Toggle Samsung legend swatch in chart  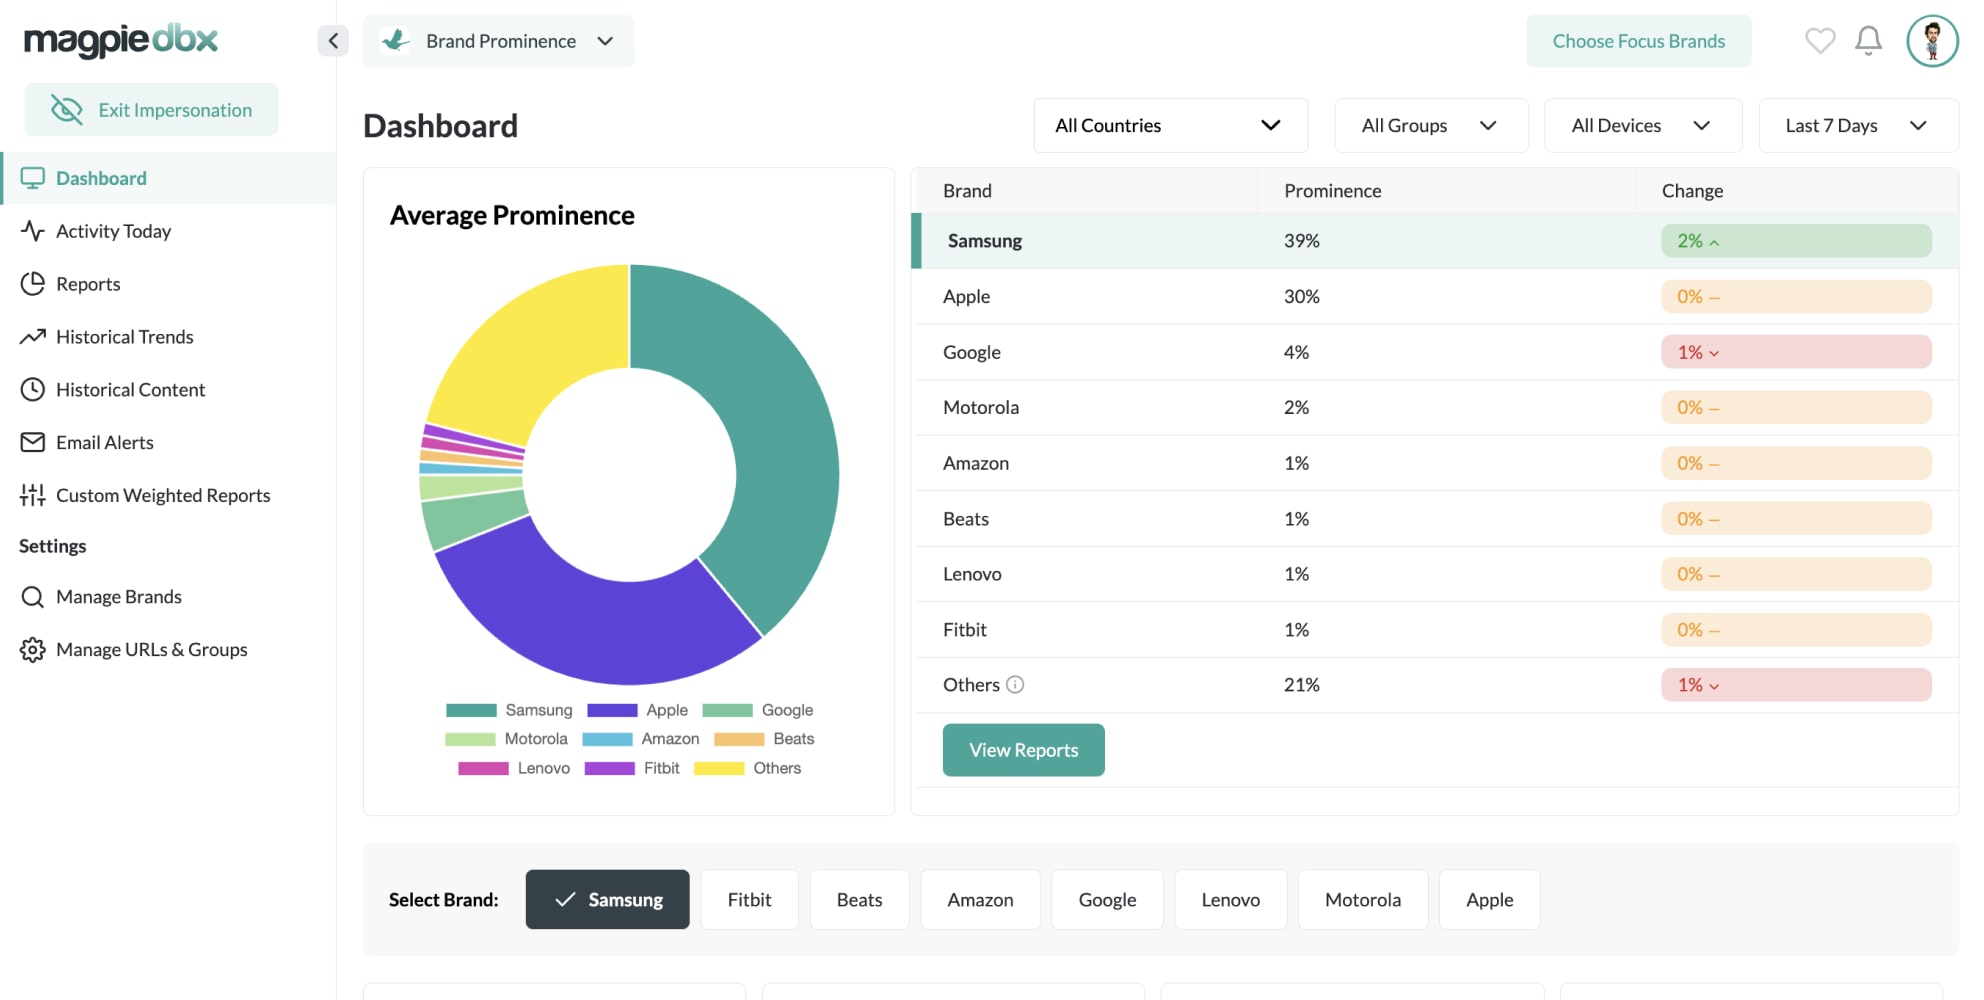471,710
